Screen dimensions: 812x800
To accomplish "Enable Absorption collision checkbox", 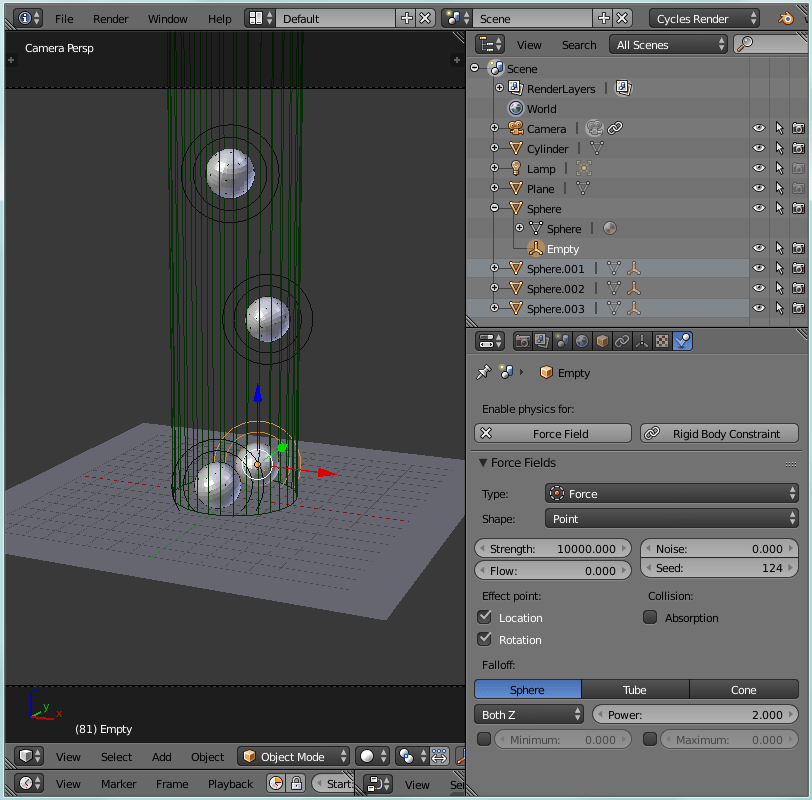I will pos(650,618).
